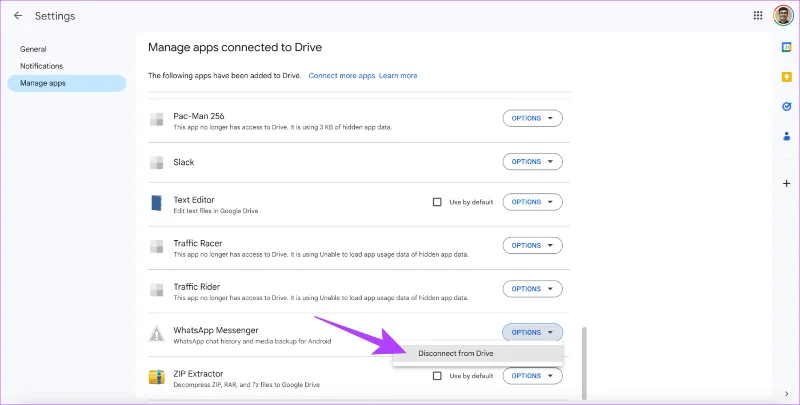800x405 pixels.
Task: Click the Traffic Rider app name
Action: [x=196, y=287]
